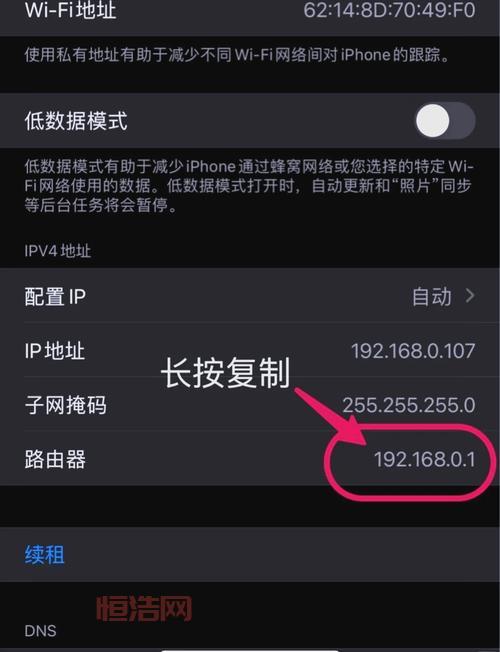The height and width of the screenshot is (652, 500).
Task: Tap the chevron beside 自动
Action: [x=470, y=296]
